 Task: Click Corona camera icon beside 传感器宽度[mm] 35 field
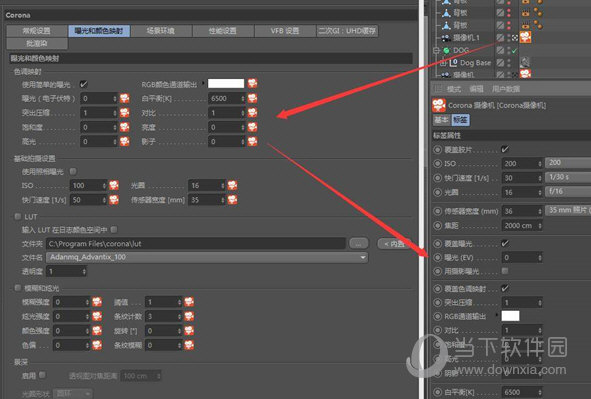coord(233,200)
